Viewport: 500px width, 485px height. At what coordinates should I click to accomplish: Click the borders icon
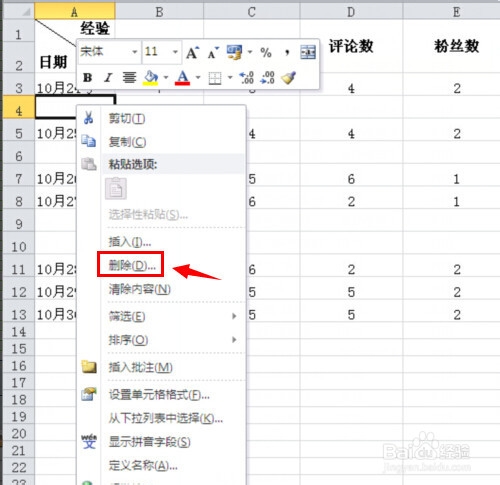[215, 79]
